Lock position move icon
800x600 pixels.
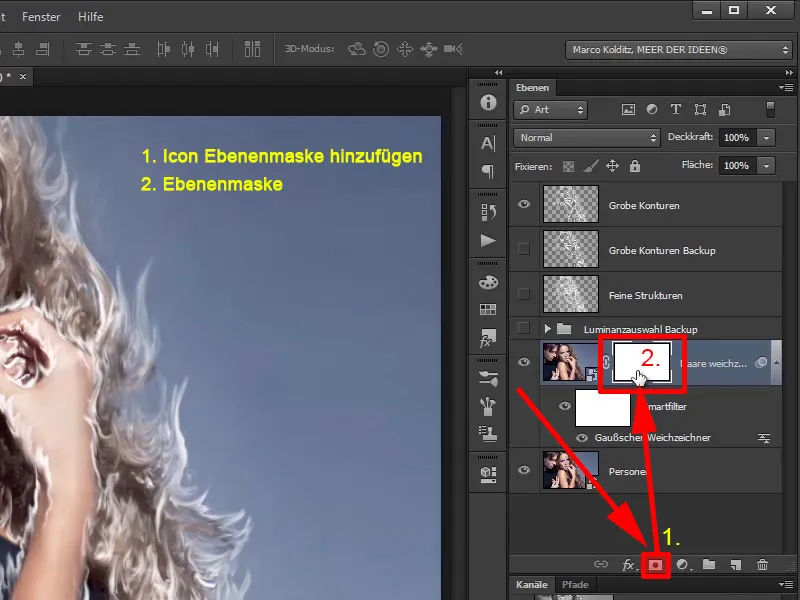point(612,166)
